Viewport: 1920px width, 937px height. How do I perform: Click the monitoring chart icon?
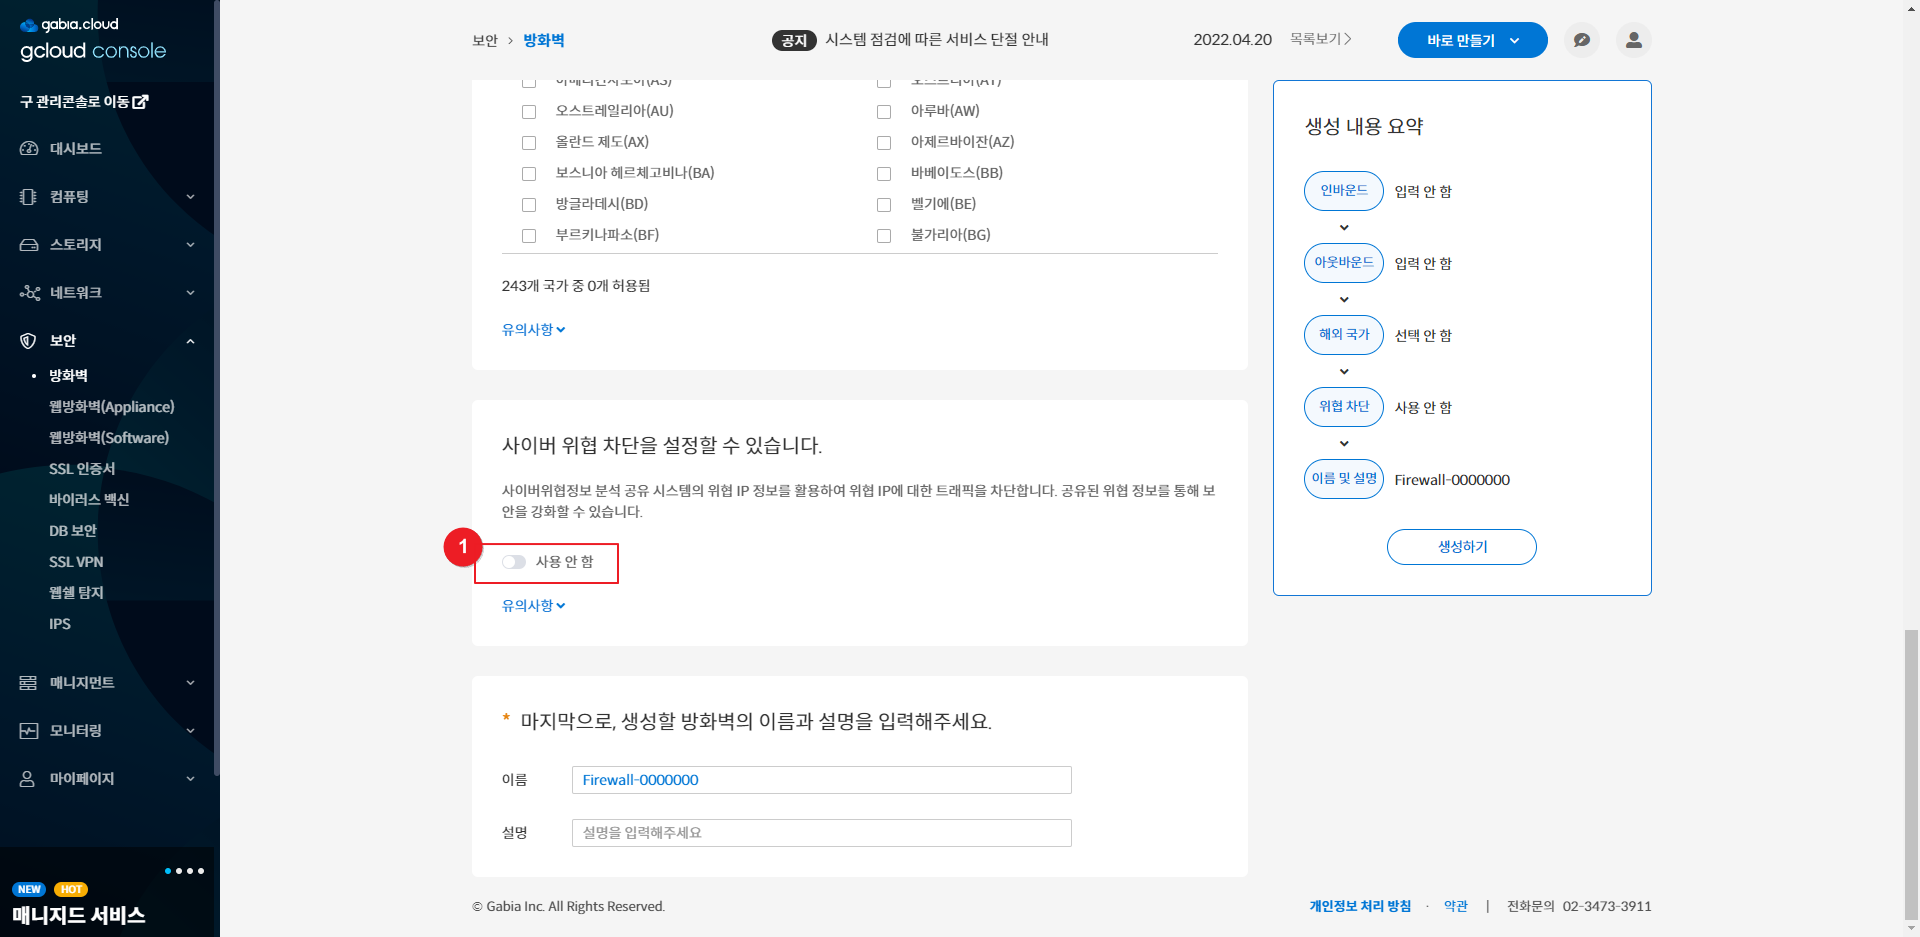click(x=29, y=731)
